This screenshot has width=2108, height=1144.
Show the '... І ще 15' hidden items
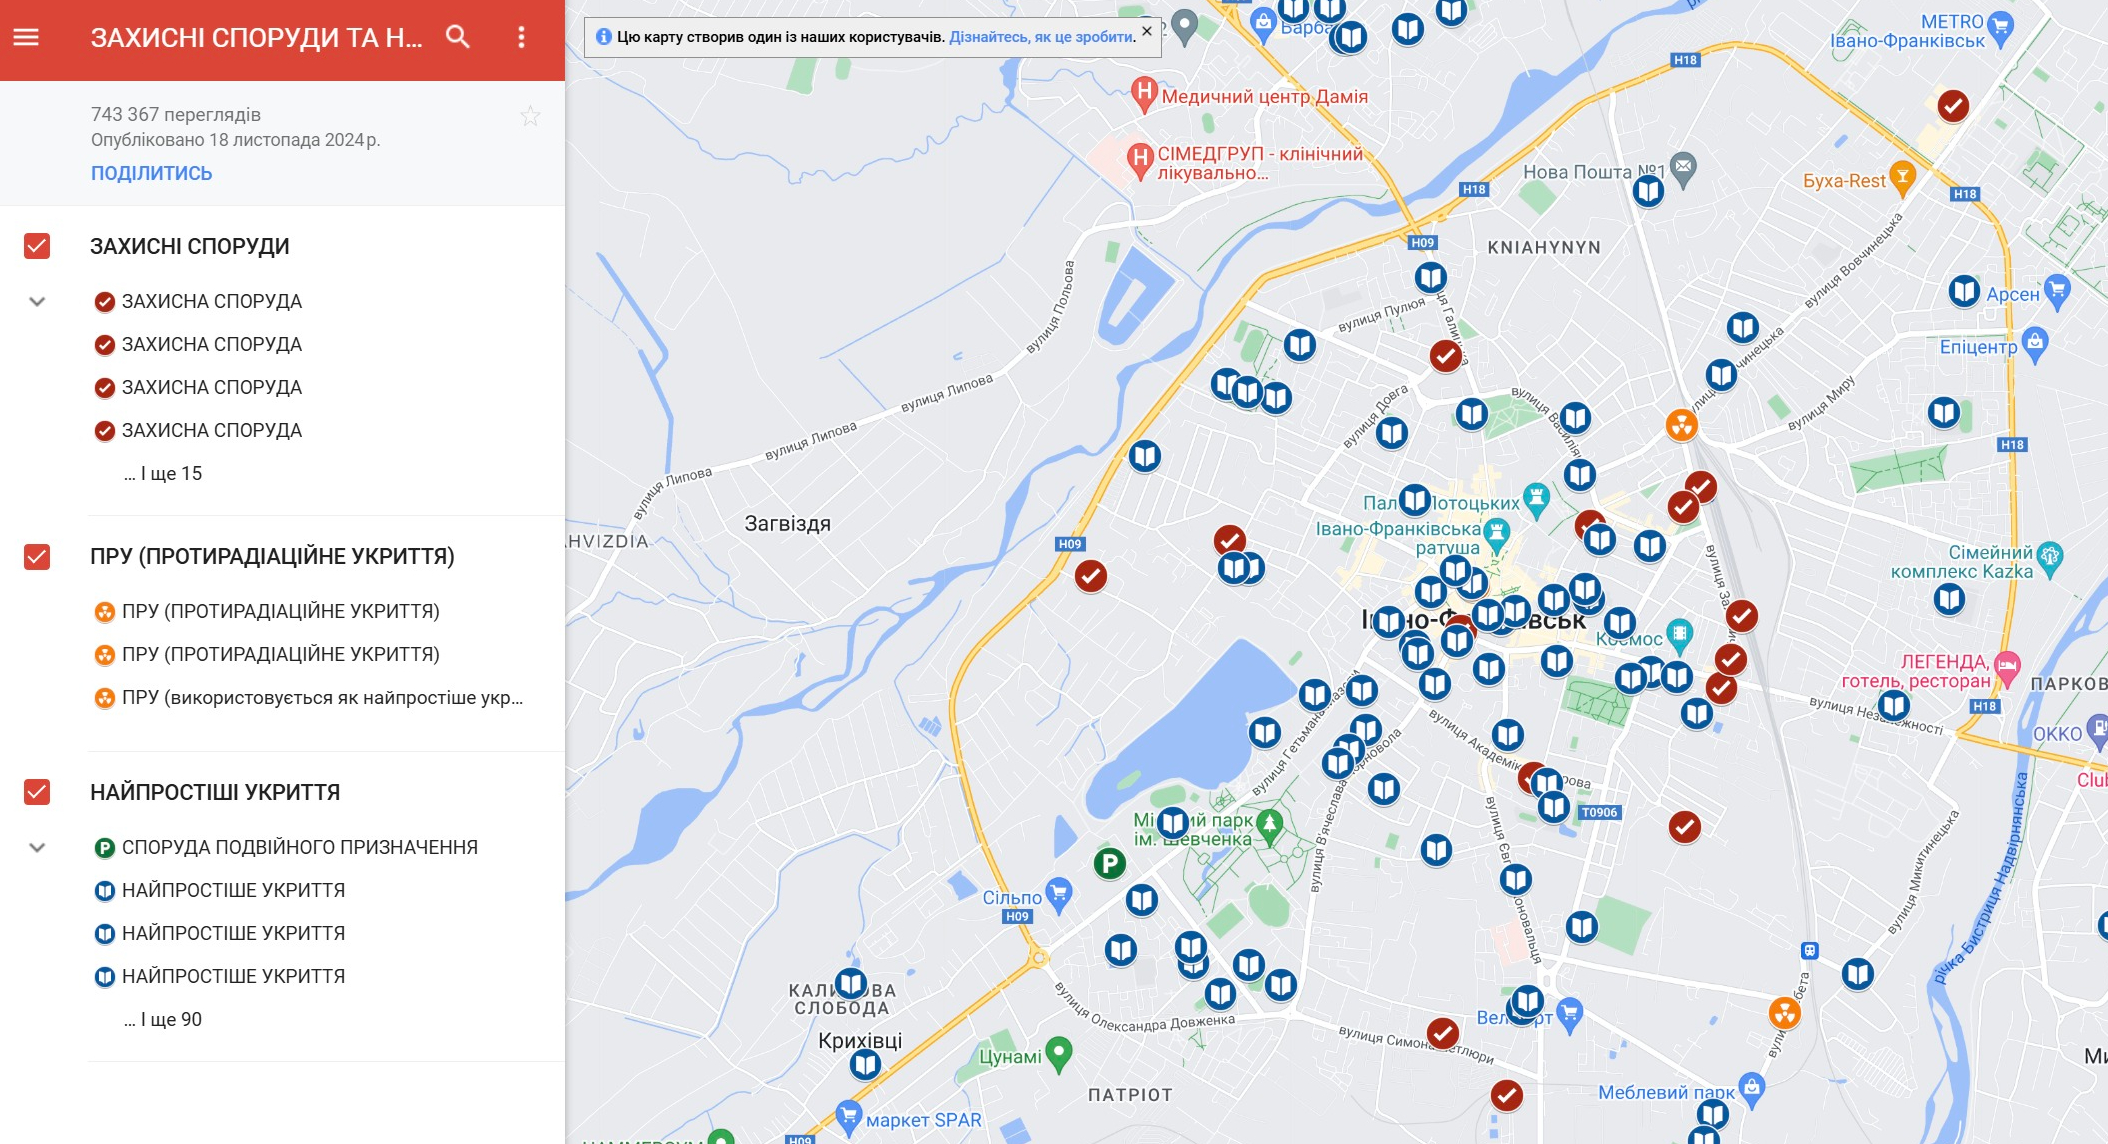[162, 473]
